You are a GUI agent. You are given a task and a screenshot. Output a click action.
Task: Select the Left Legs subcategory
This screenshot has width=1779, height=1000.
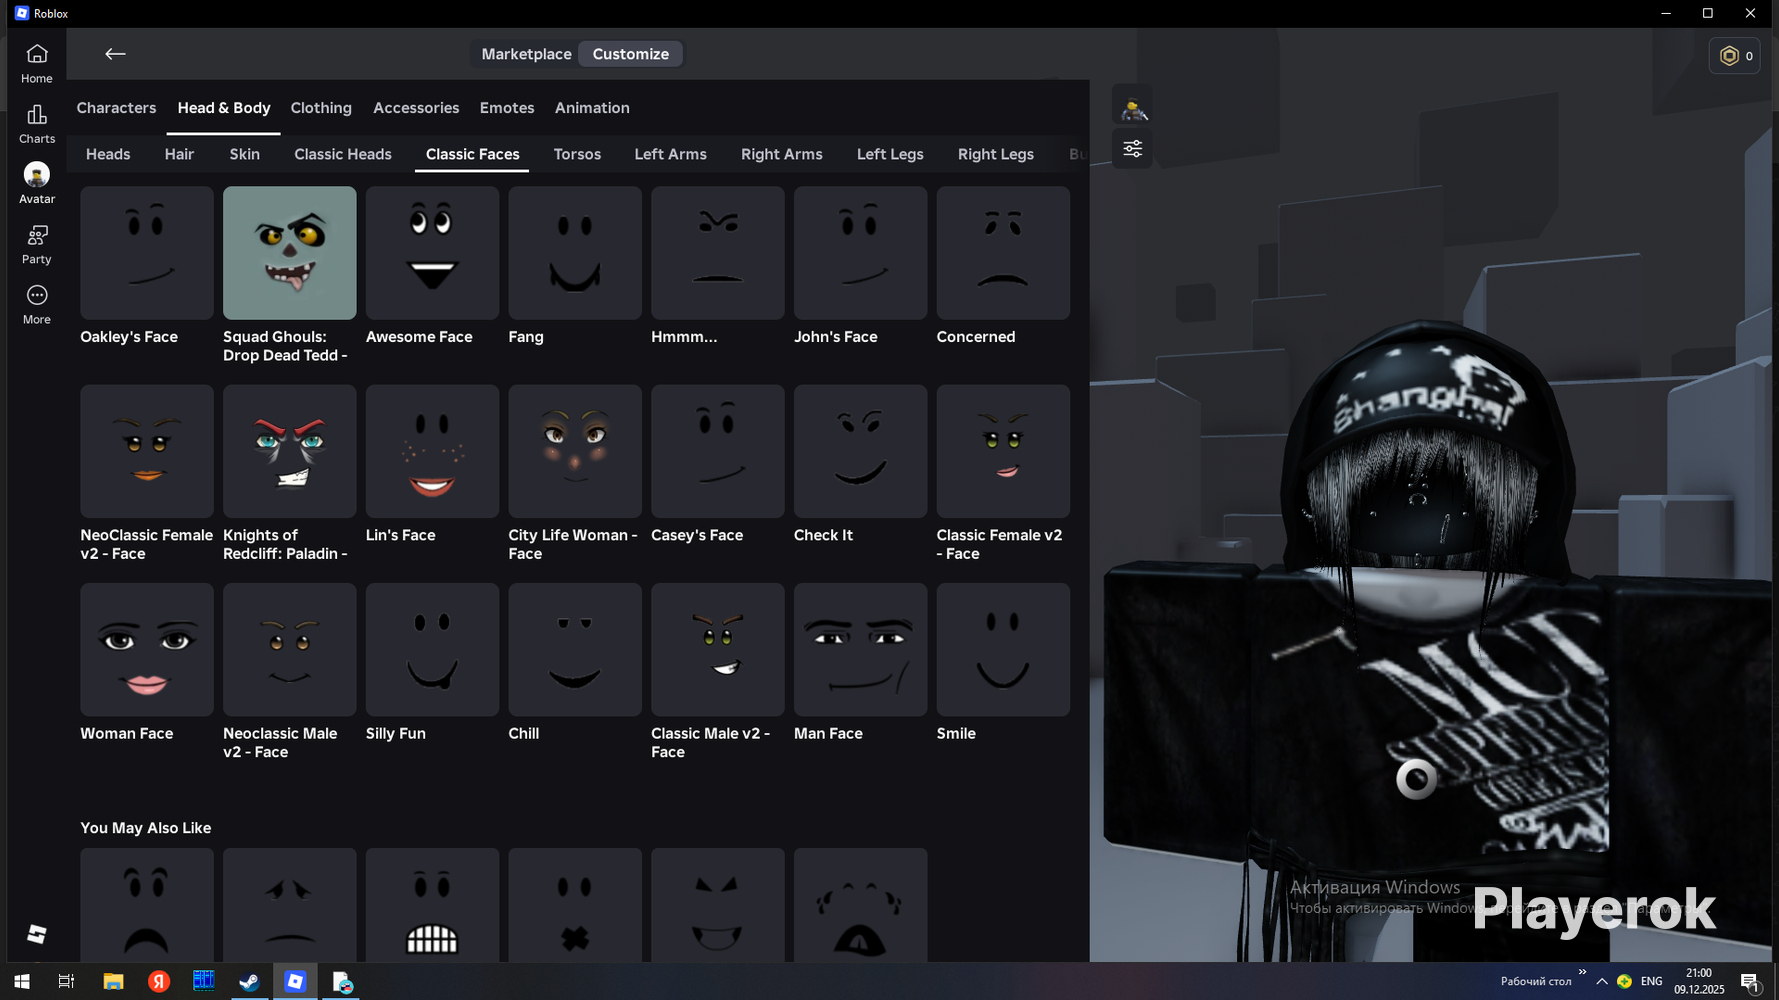(x=890, y=154)
